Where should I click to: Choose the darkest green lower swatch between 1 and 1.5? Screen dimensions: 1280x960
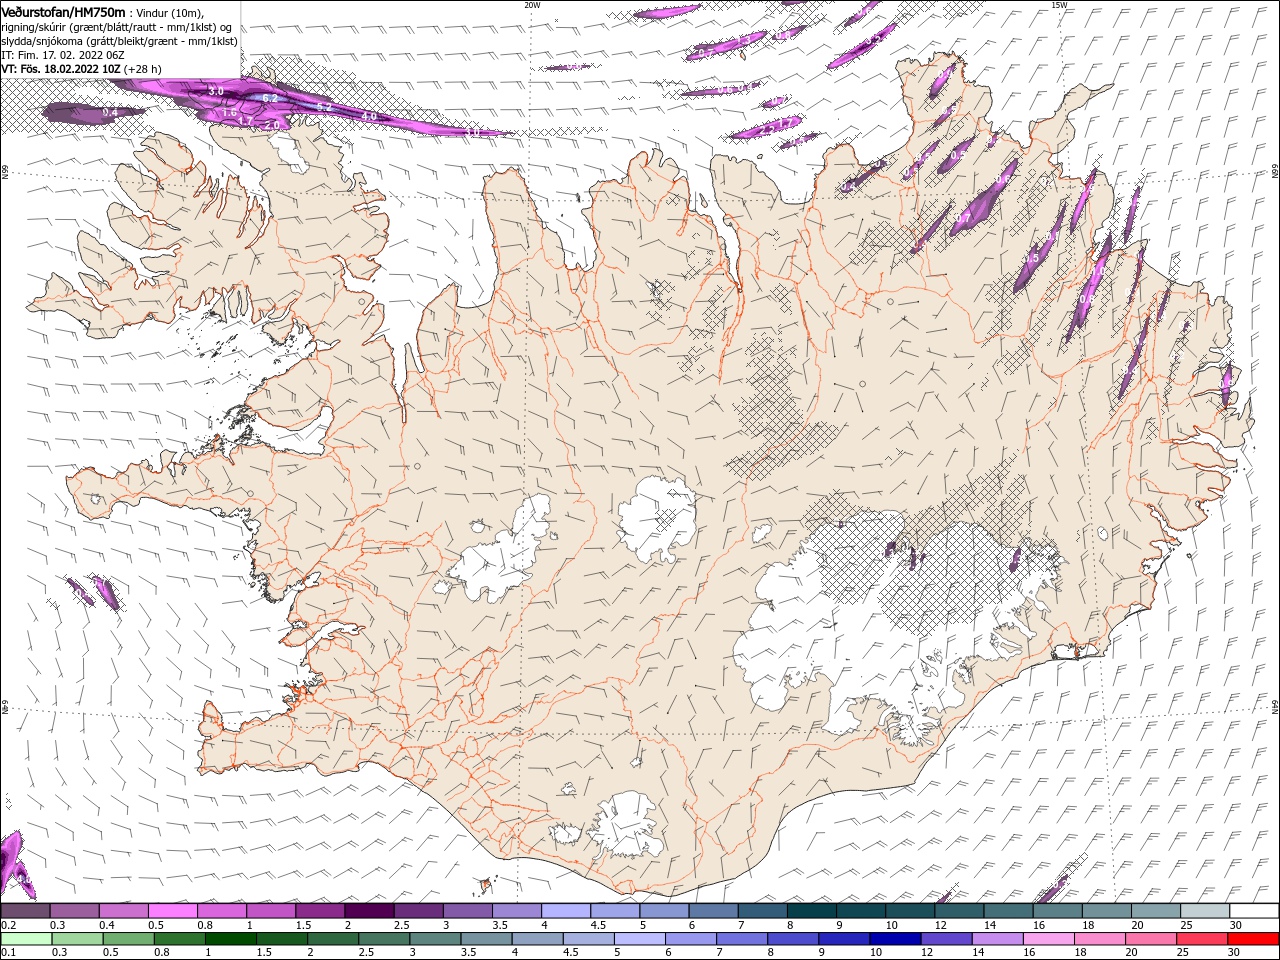[x=231, y=939]
